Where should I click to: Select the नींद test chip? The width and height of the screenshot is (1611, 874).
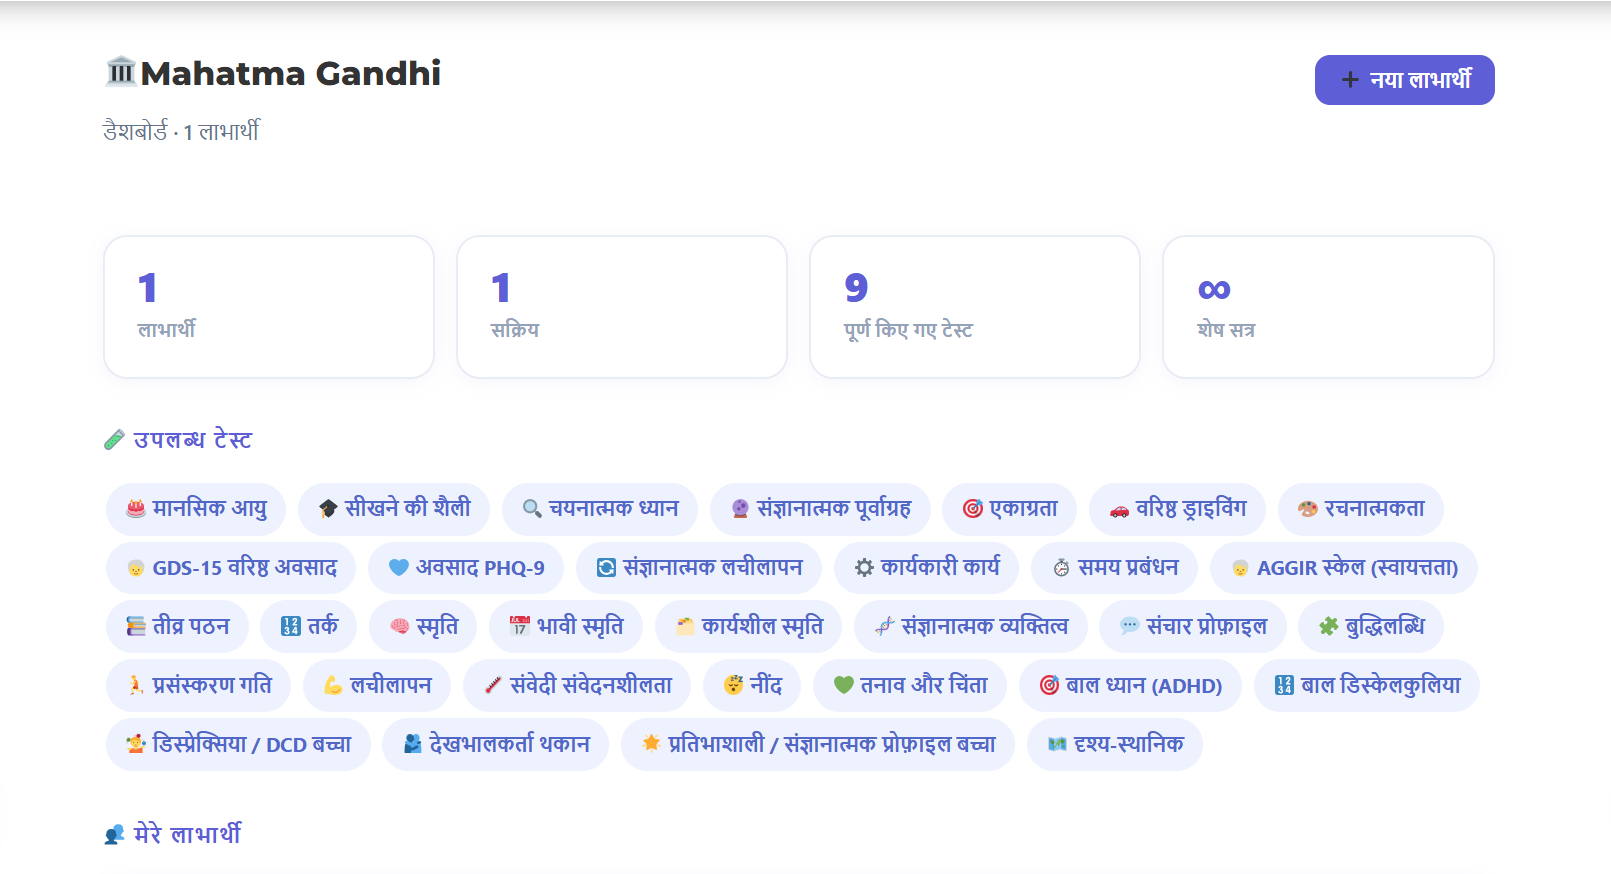pyautogui.click(x=752, y=685)
